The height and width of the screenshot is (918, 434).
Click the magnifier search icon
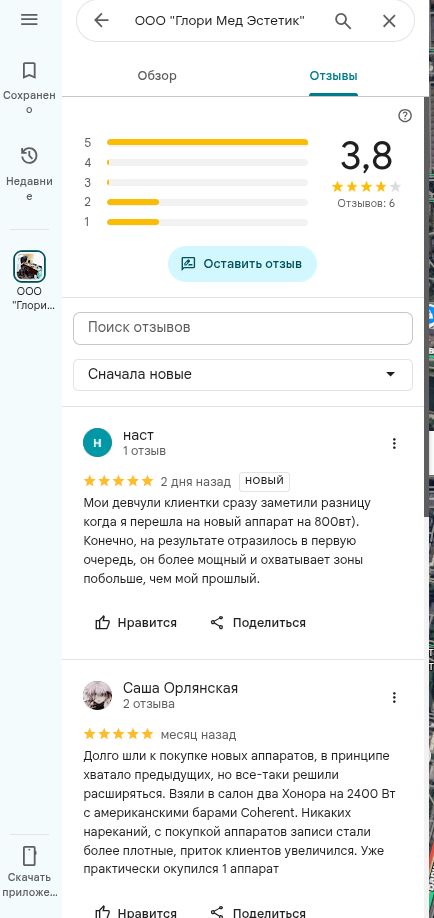point(343,21)
